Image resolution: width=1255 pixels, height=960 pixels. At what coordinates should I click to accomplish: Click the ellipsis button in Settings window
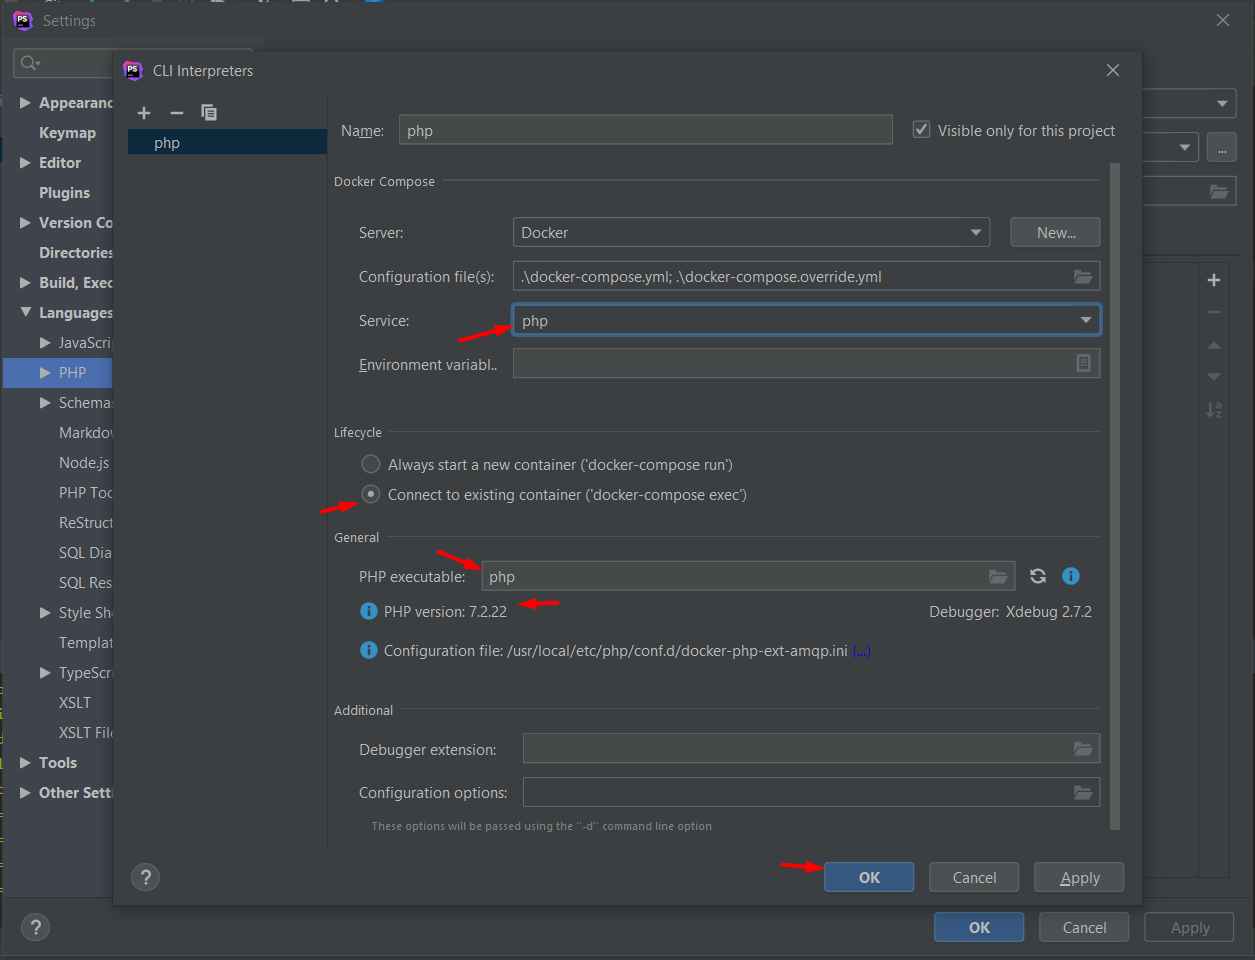pos(1222,147)
